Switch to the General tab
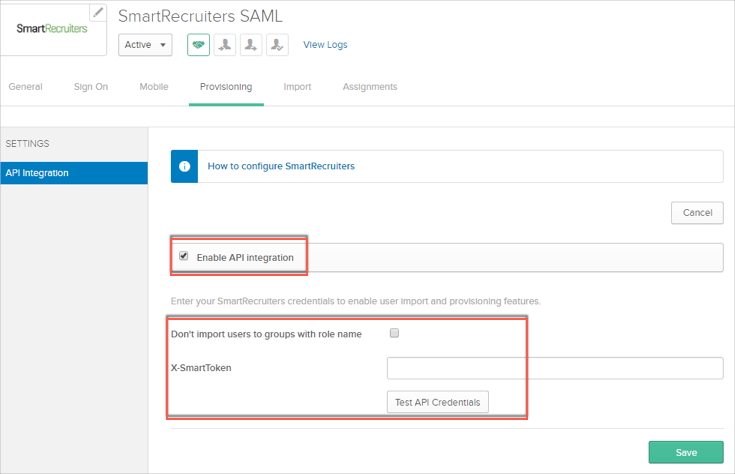The width and height of the screenshot is (735, 474). pyautogui.click(x=25, y=87)
